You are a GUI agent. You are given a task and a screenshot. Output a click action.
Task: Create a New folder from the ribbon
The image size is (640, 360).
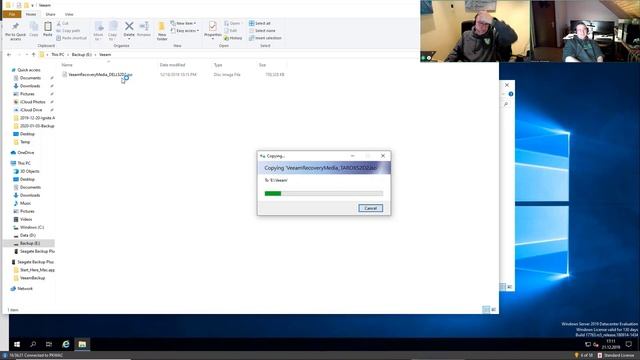click(x=162, y=31)
